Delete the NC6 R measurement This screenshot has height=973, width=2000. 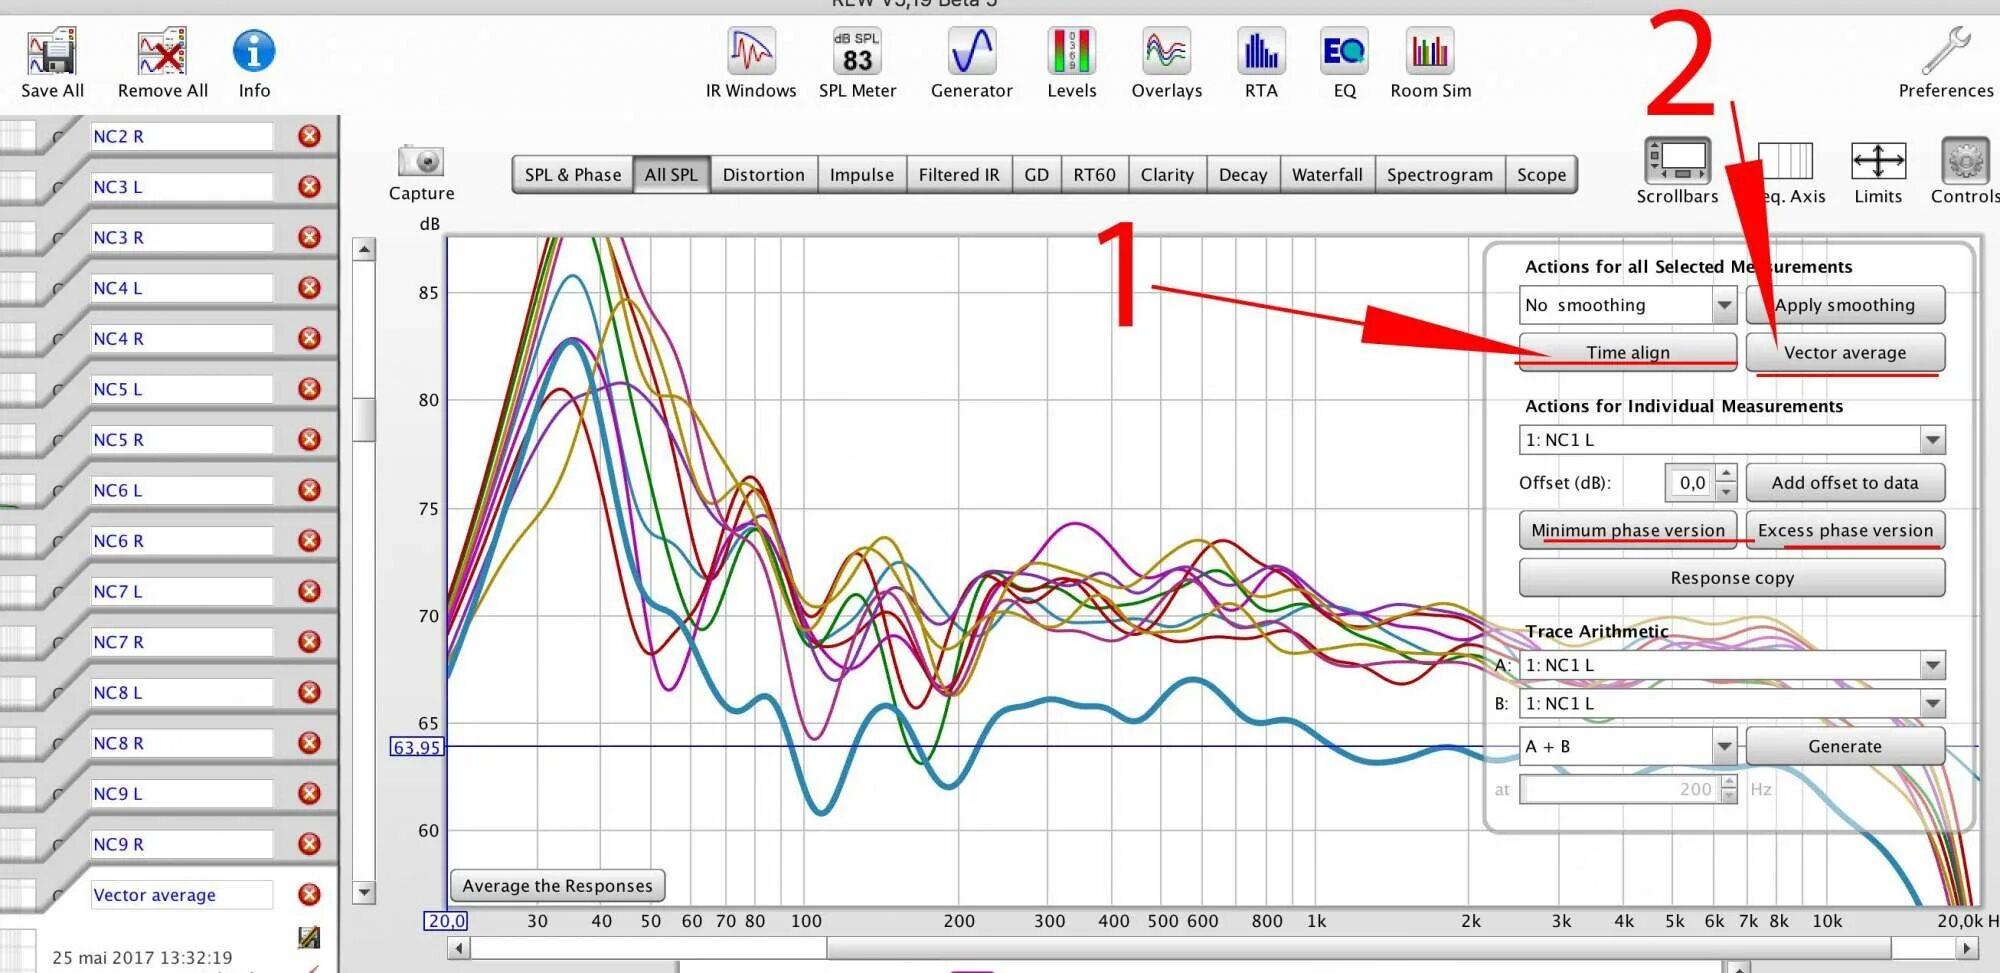pos(310,540)
